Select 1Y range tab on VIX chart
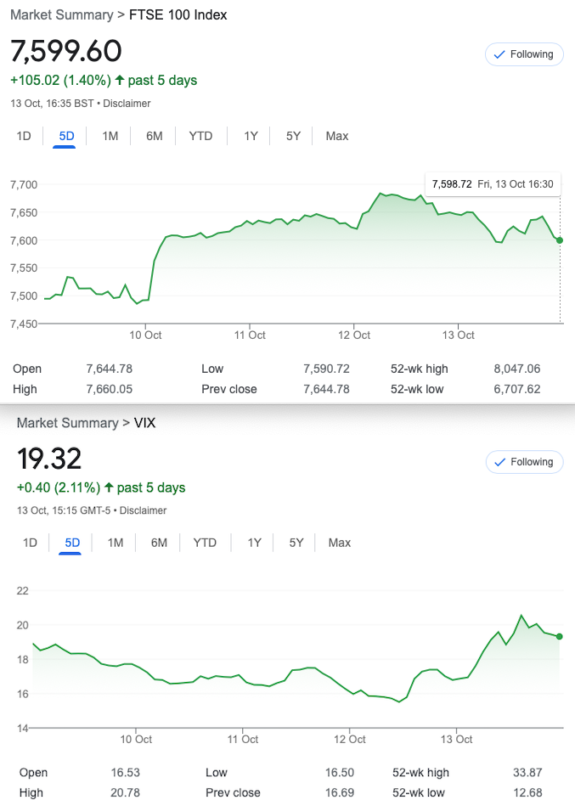Viewport: 575px width, 800px height. (254, 543)
